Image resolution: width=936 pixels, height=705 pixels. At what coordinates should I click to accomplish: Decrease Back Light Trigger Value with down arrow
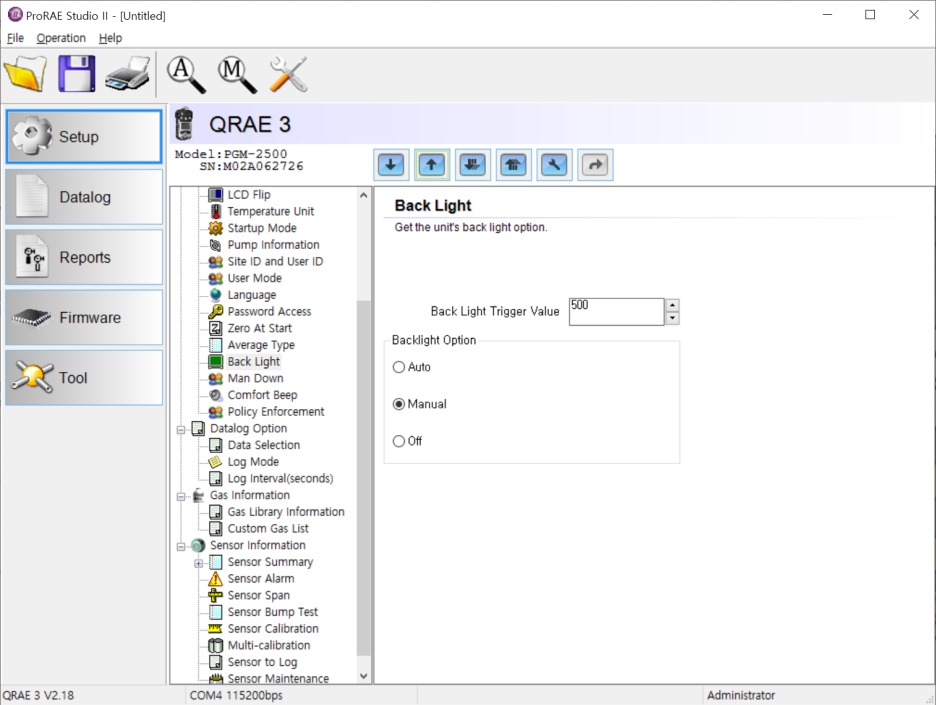(673, 318)
